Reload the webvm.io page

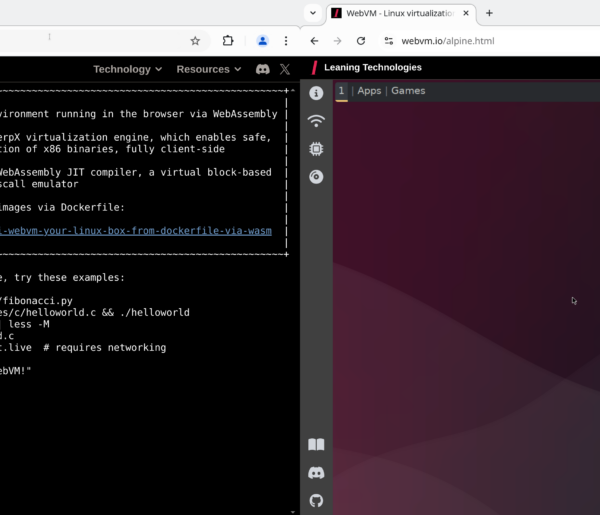[361, 41]
